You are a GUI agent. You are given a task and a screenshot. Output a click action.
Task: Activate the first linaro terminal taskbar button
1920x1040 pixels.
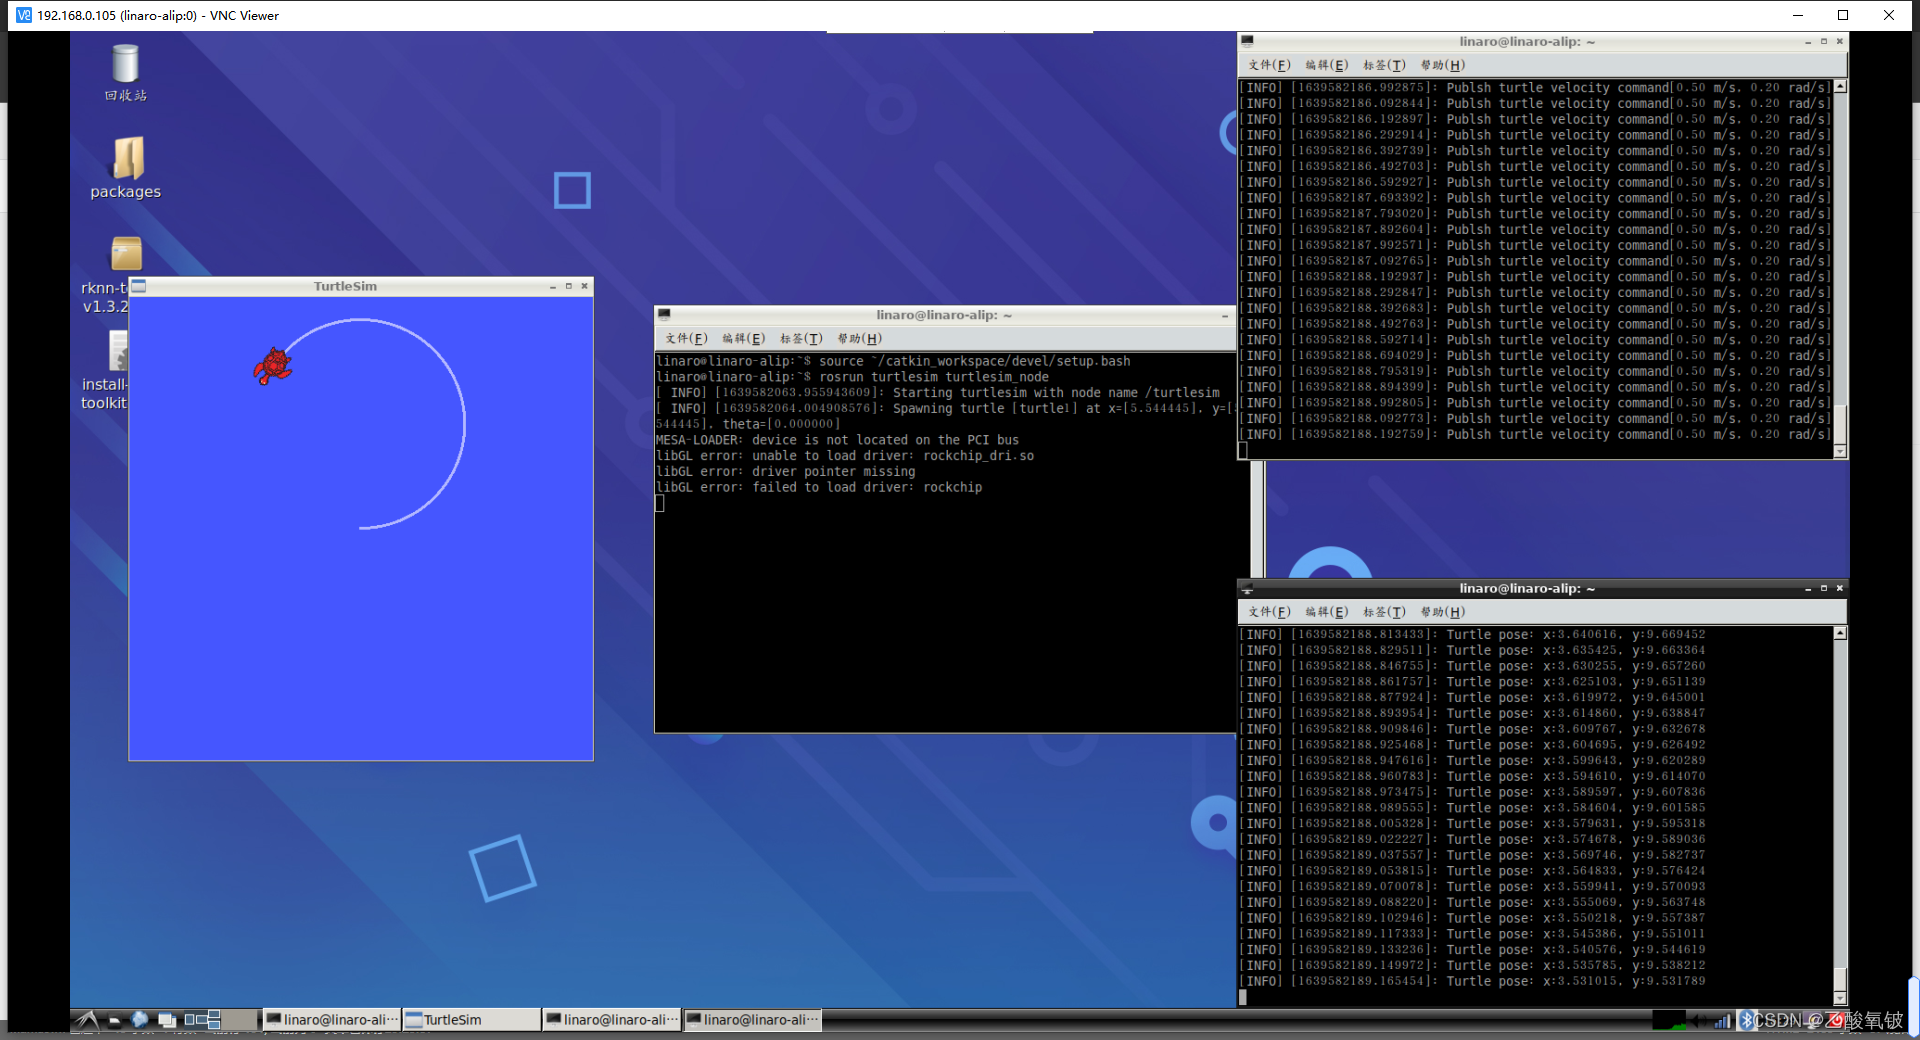point(331,1019)
